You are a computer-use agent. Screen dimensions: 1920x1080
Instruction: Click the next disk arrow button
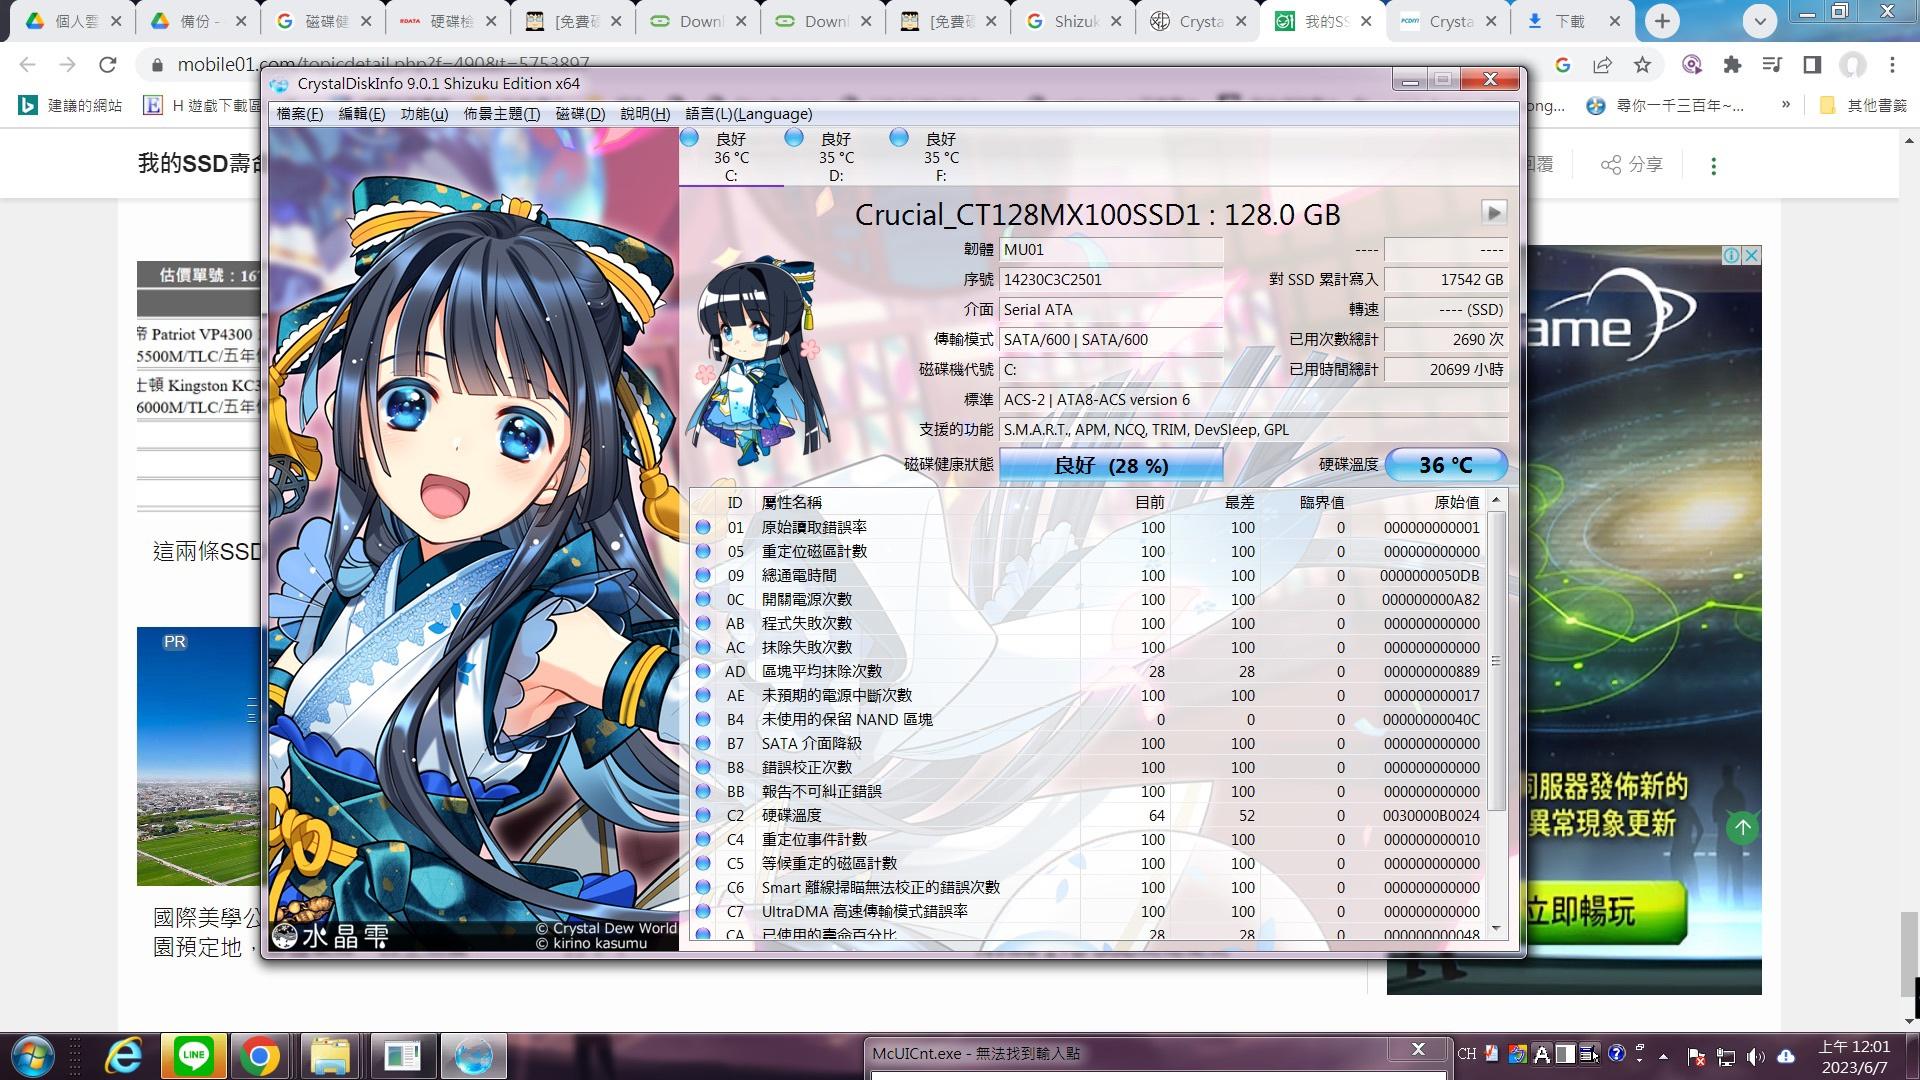point(1493,212)
